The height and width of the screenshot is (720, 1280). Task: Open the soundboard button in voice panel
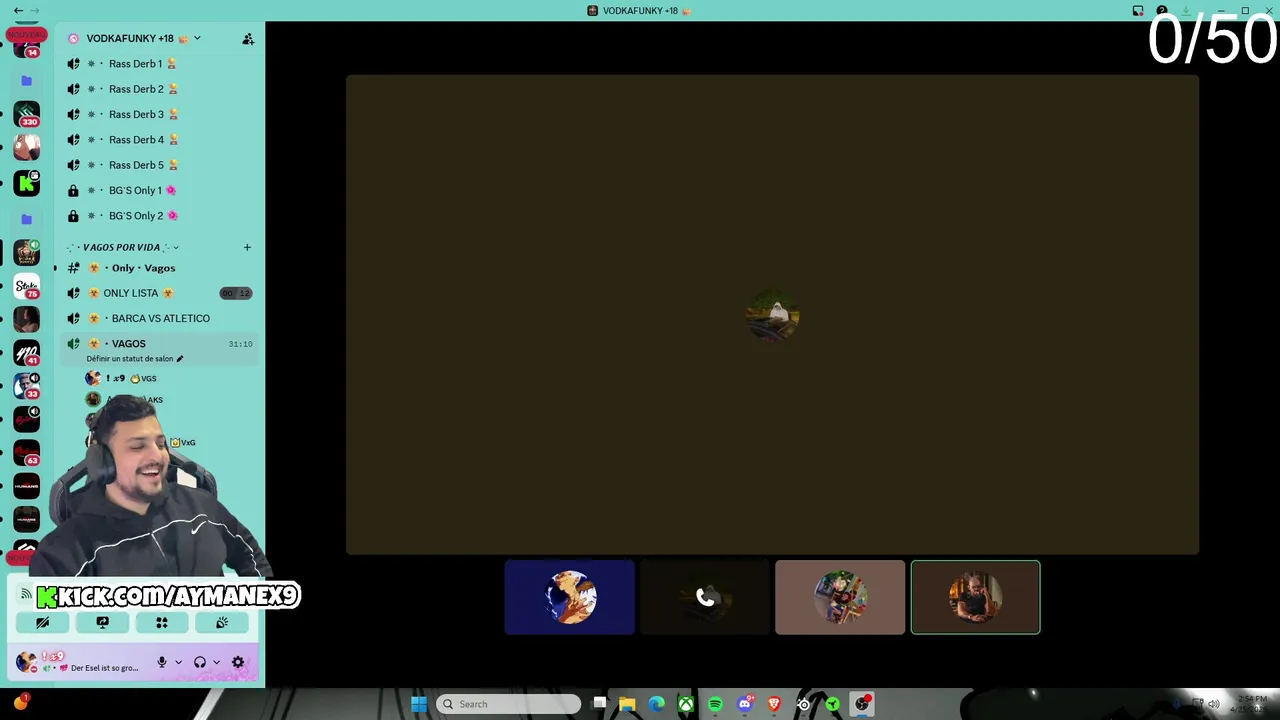[x=222, y=622]
